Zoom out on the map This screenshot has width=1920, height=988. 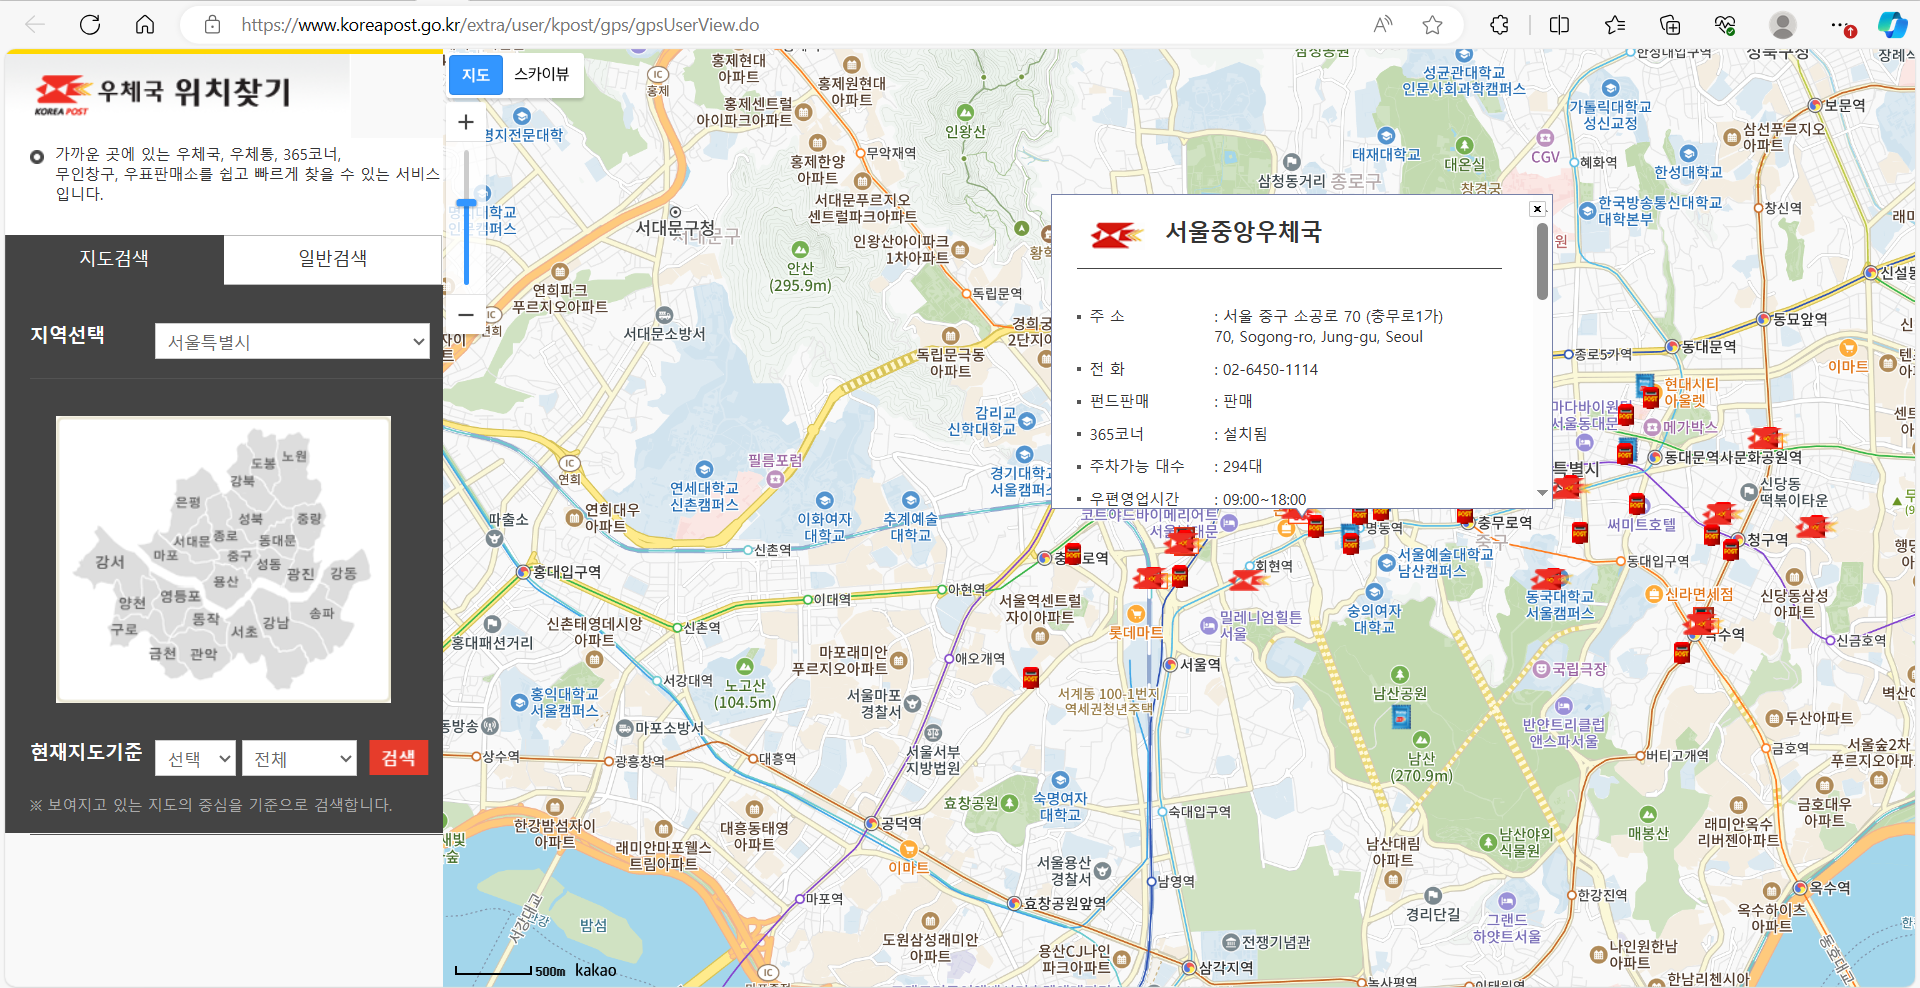tap(466, 314)
